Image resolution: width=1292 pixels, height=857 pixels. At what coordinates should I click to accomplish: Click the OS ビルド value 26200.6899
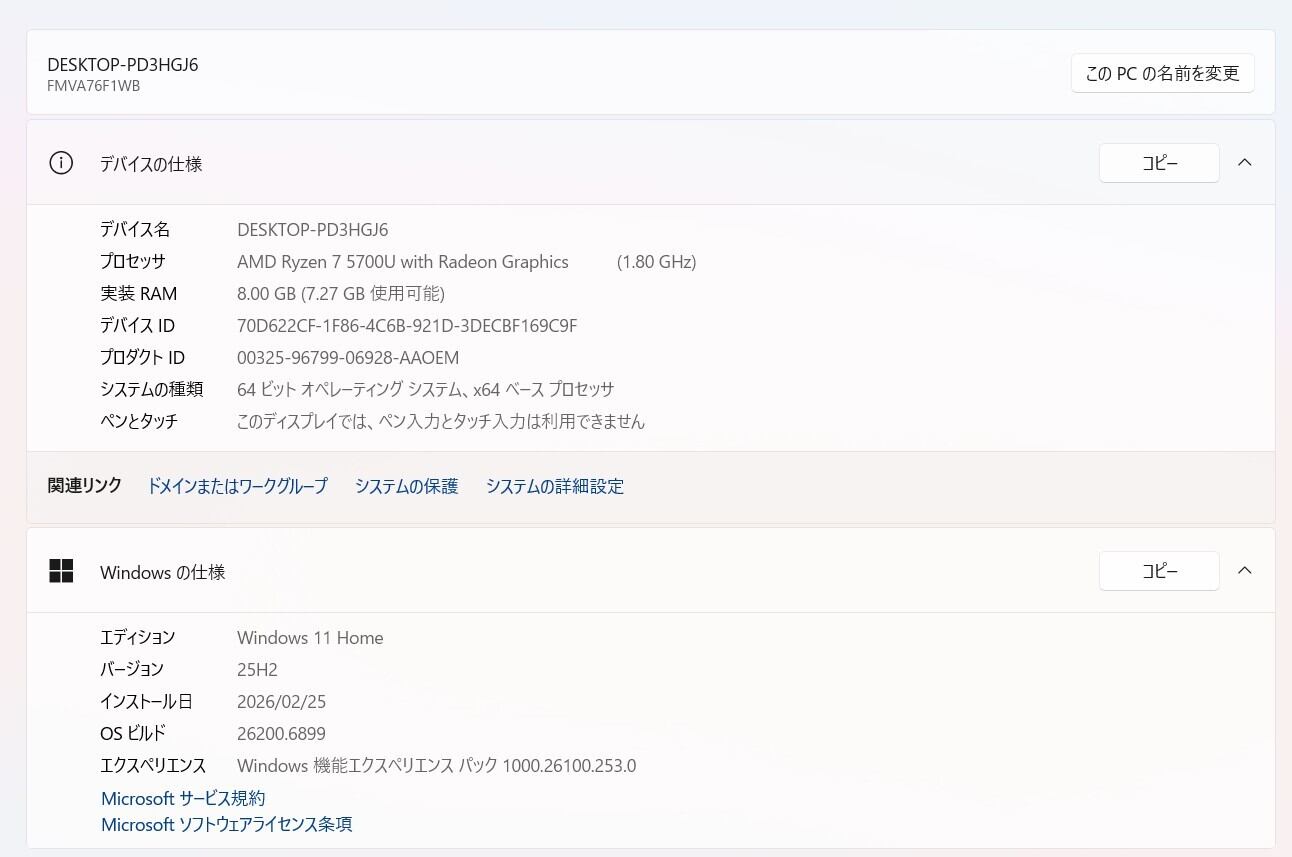(281, 734)
